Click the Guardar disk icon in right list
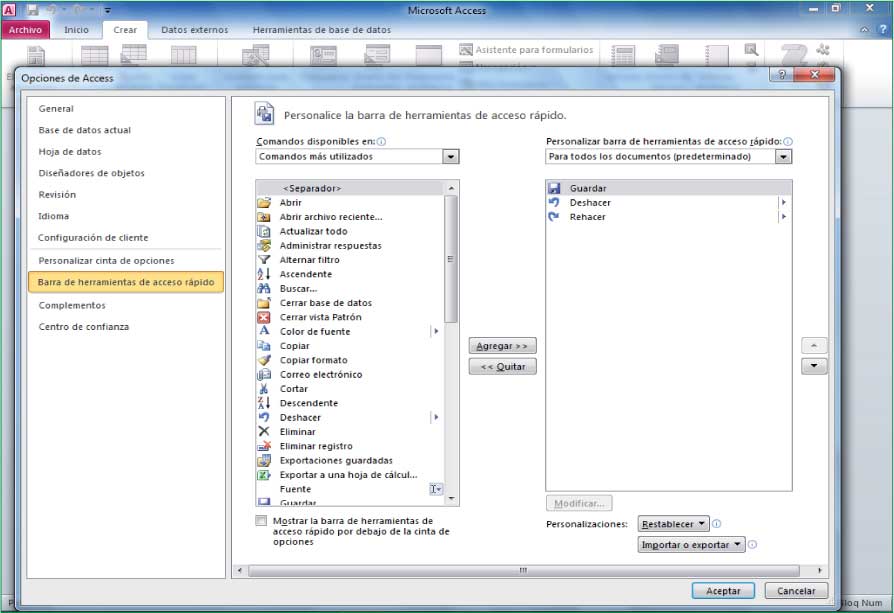The height and width of the screenshot is (613, 894). tap(554, 188)
